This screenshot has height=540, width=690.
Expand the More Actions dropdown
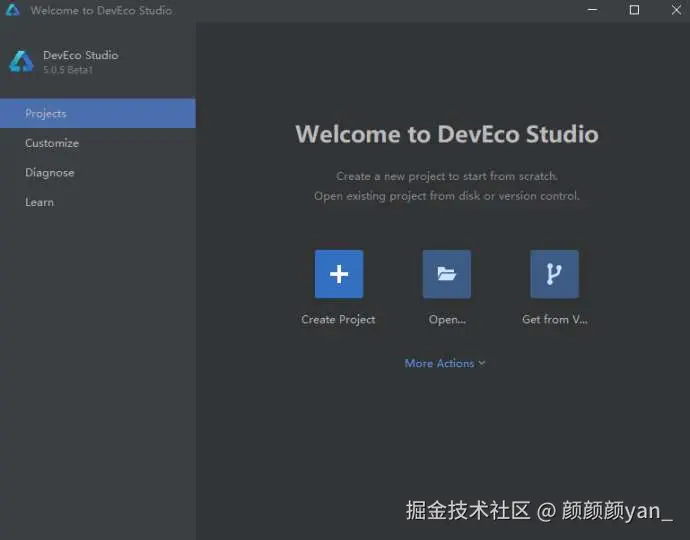(x=445, y=363)
